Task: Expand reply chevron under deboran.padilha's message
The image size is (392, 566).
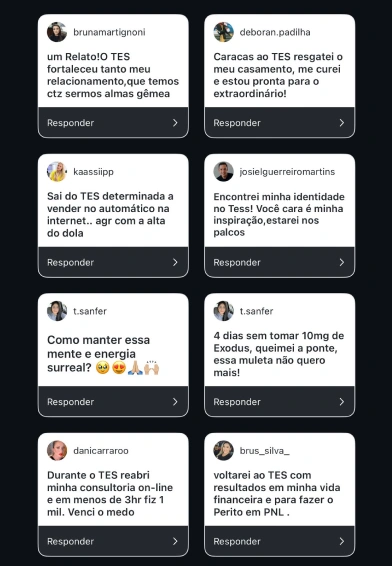Action: [x=341, y=123]
